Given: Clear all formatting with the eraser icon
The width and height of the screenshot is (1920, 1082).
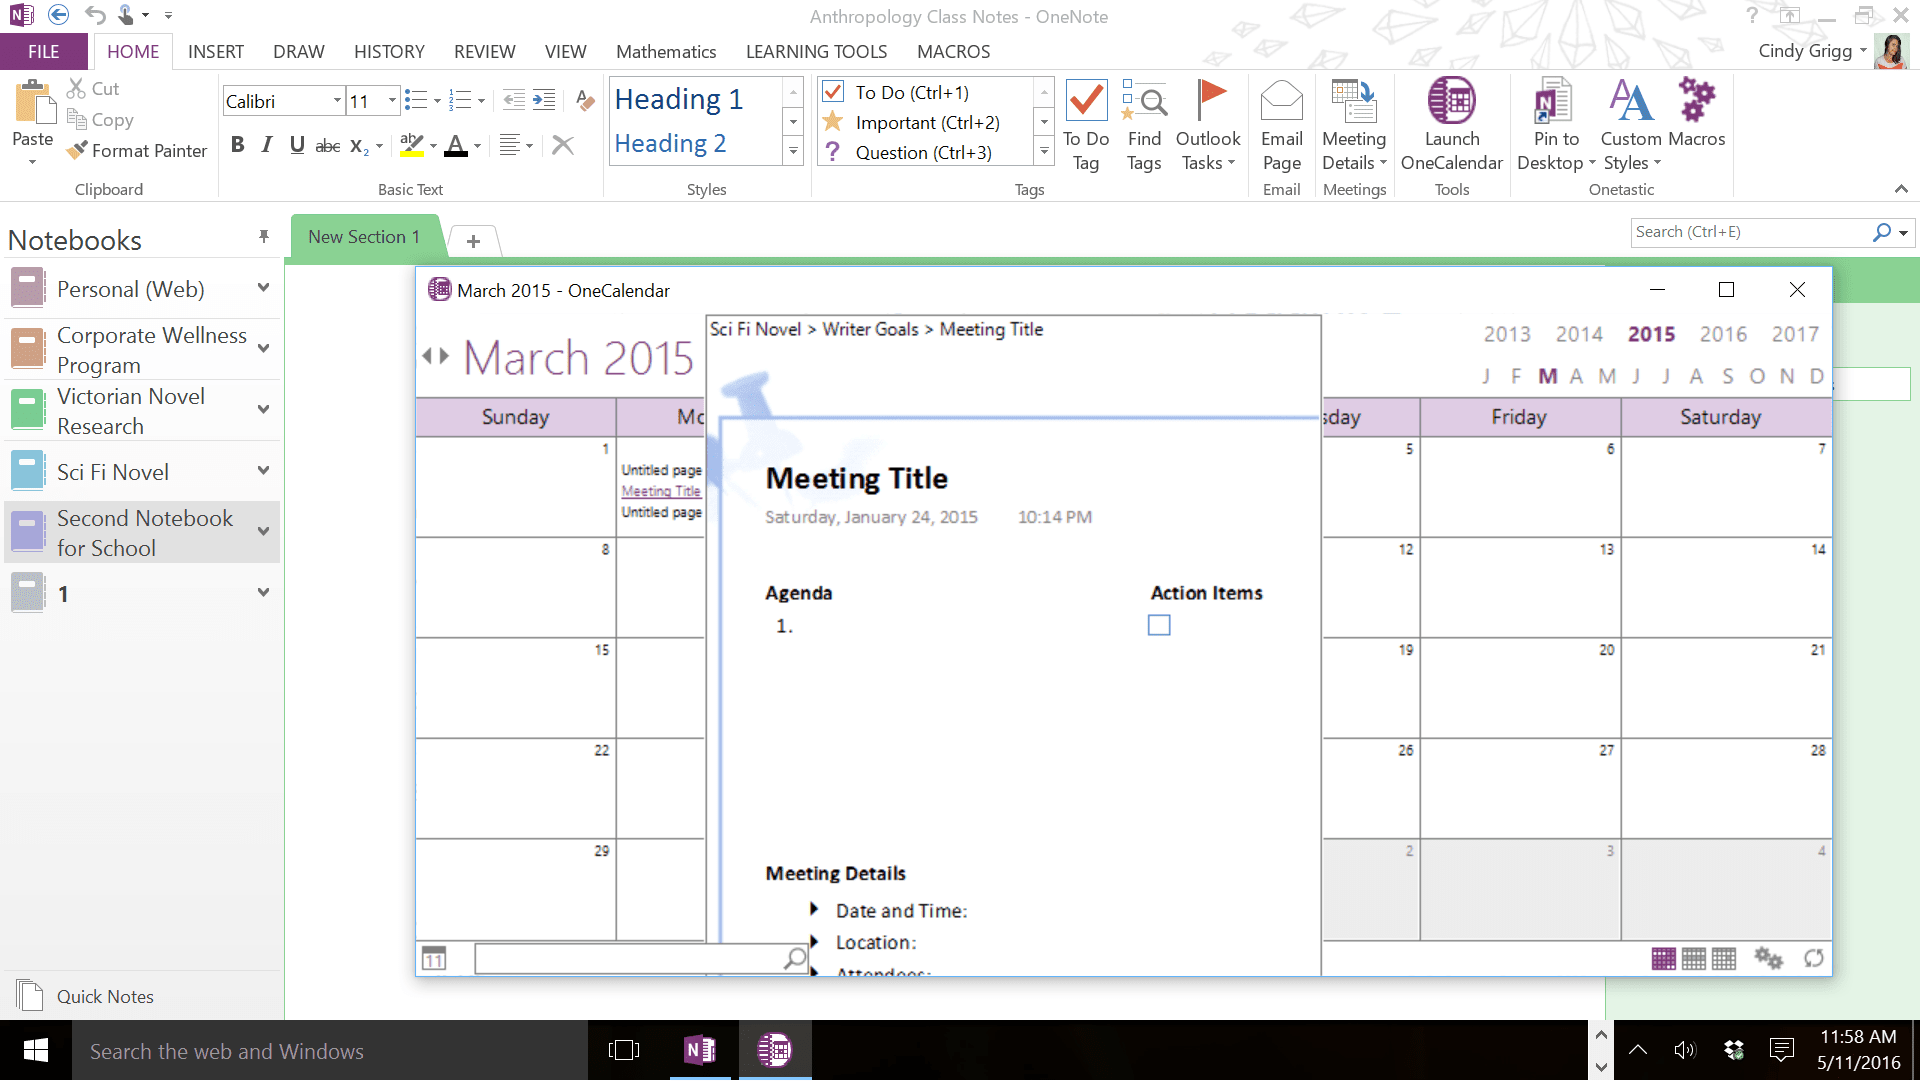Looking at the screenshot, I should pos(586,100).
